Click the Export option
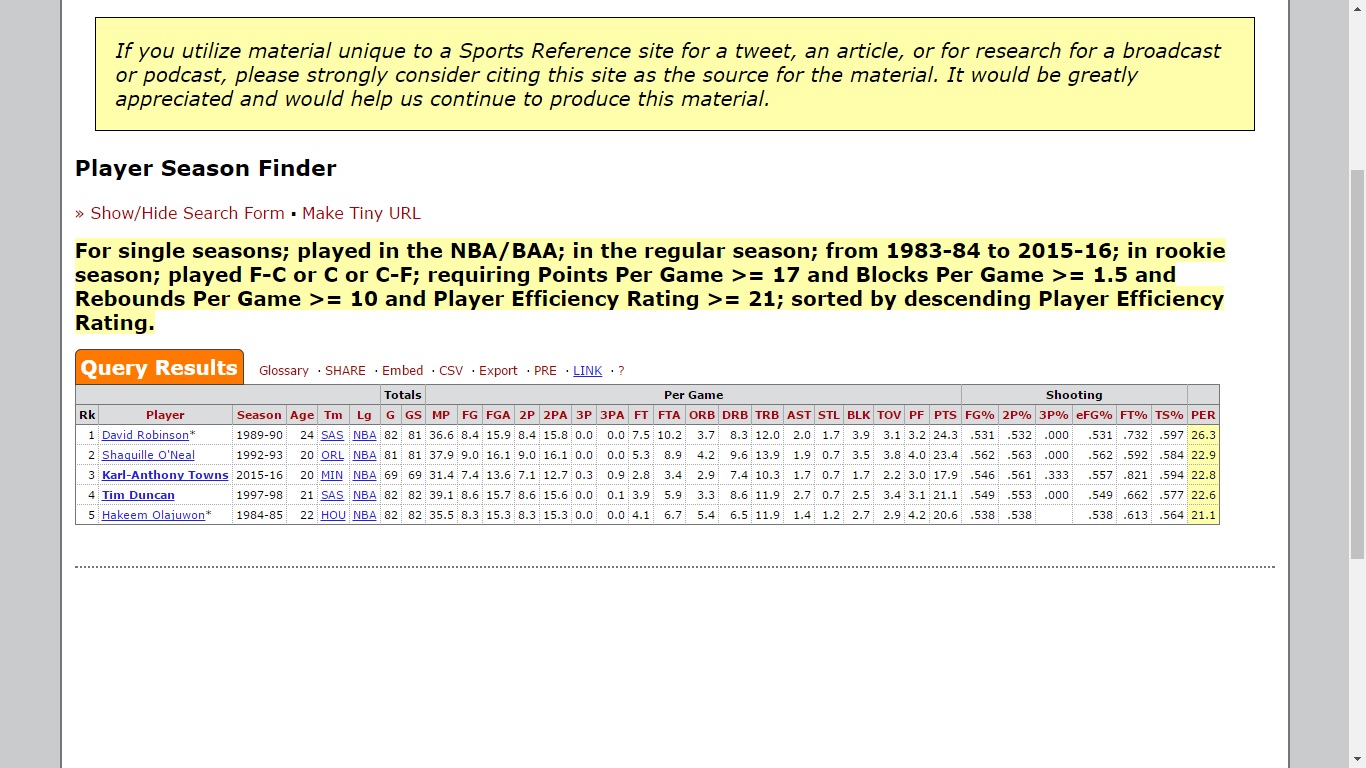 498,370
